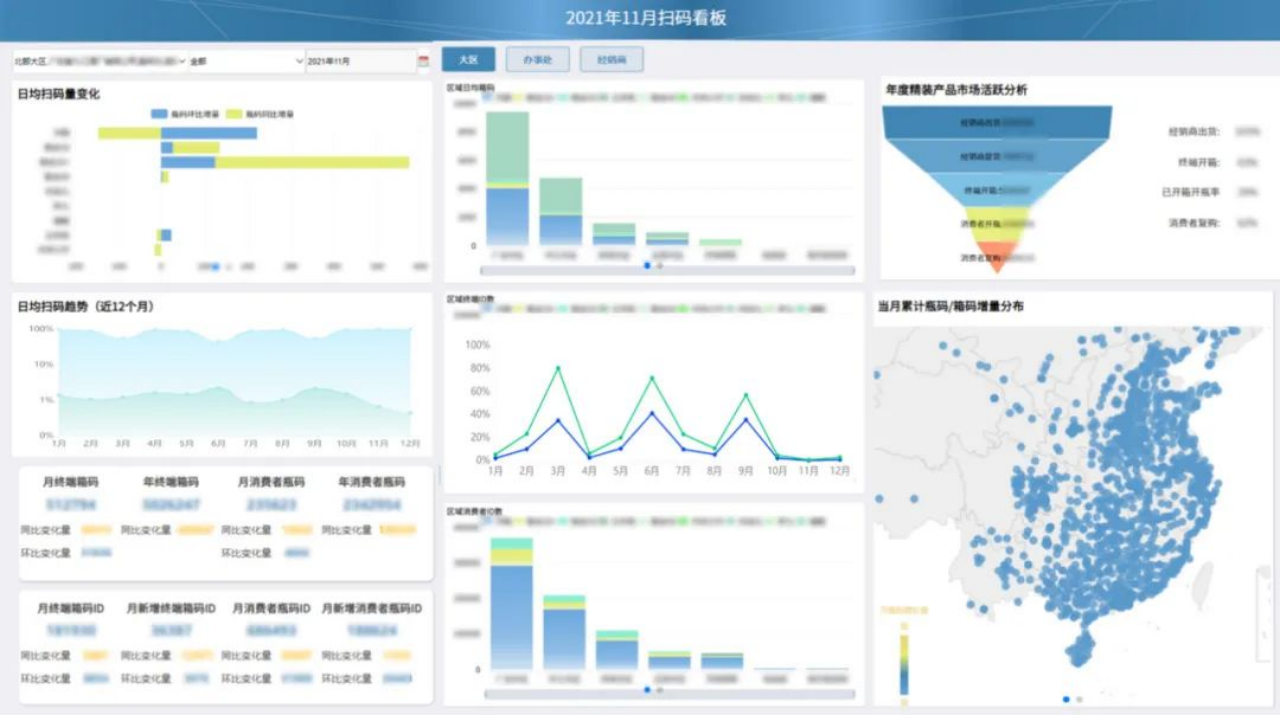
Task: Click blue page dot under 区域日均箱码 chart
Action: (648, 265)
